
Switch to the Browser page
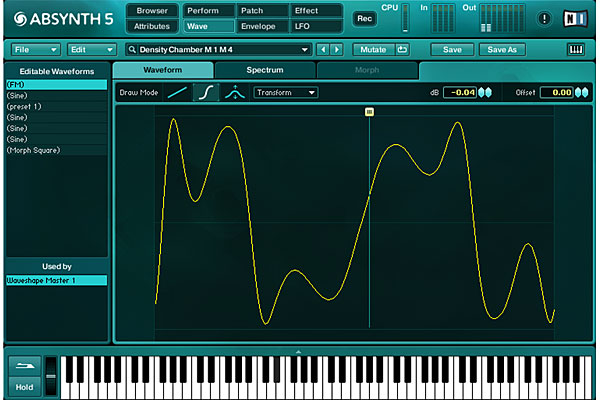click(152, 11)
